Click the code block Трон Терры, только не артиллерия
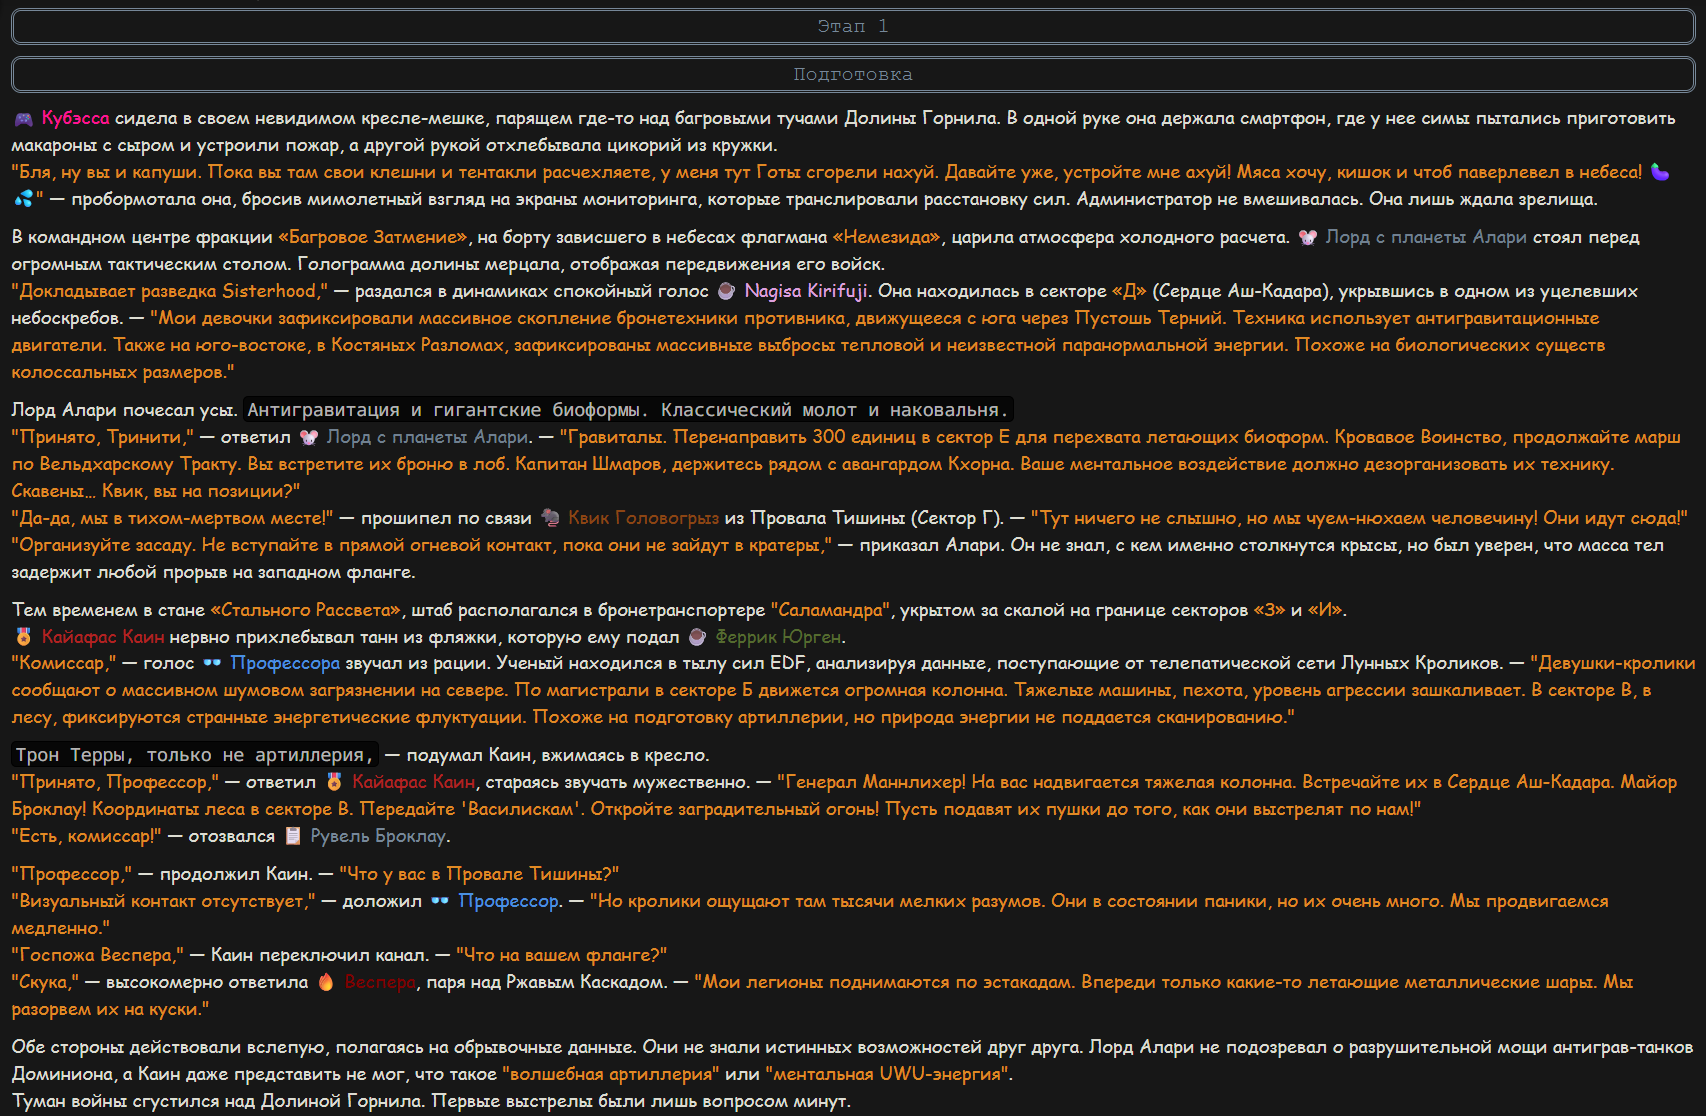 coord(195,755)
